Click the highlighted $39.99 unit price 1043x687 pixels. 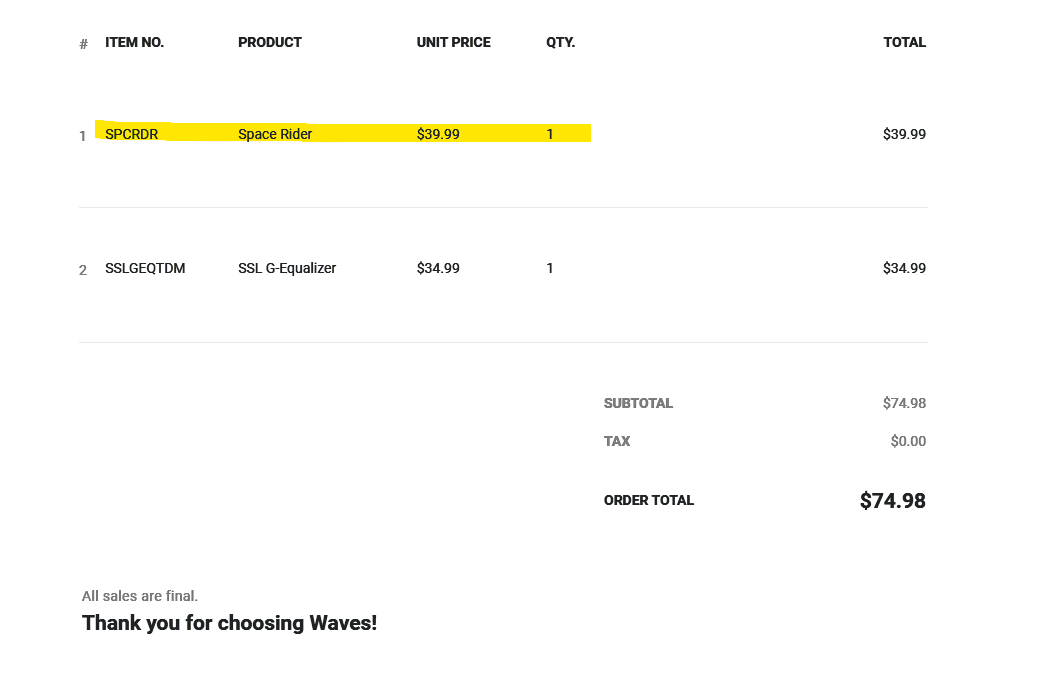click(x=438, y=134)
